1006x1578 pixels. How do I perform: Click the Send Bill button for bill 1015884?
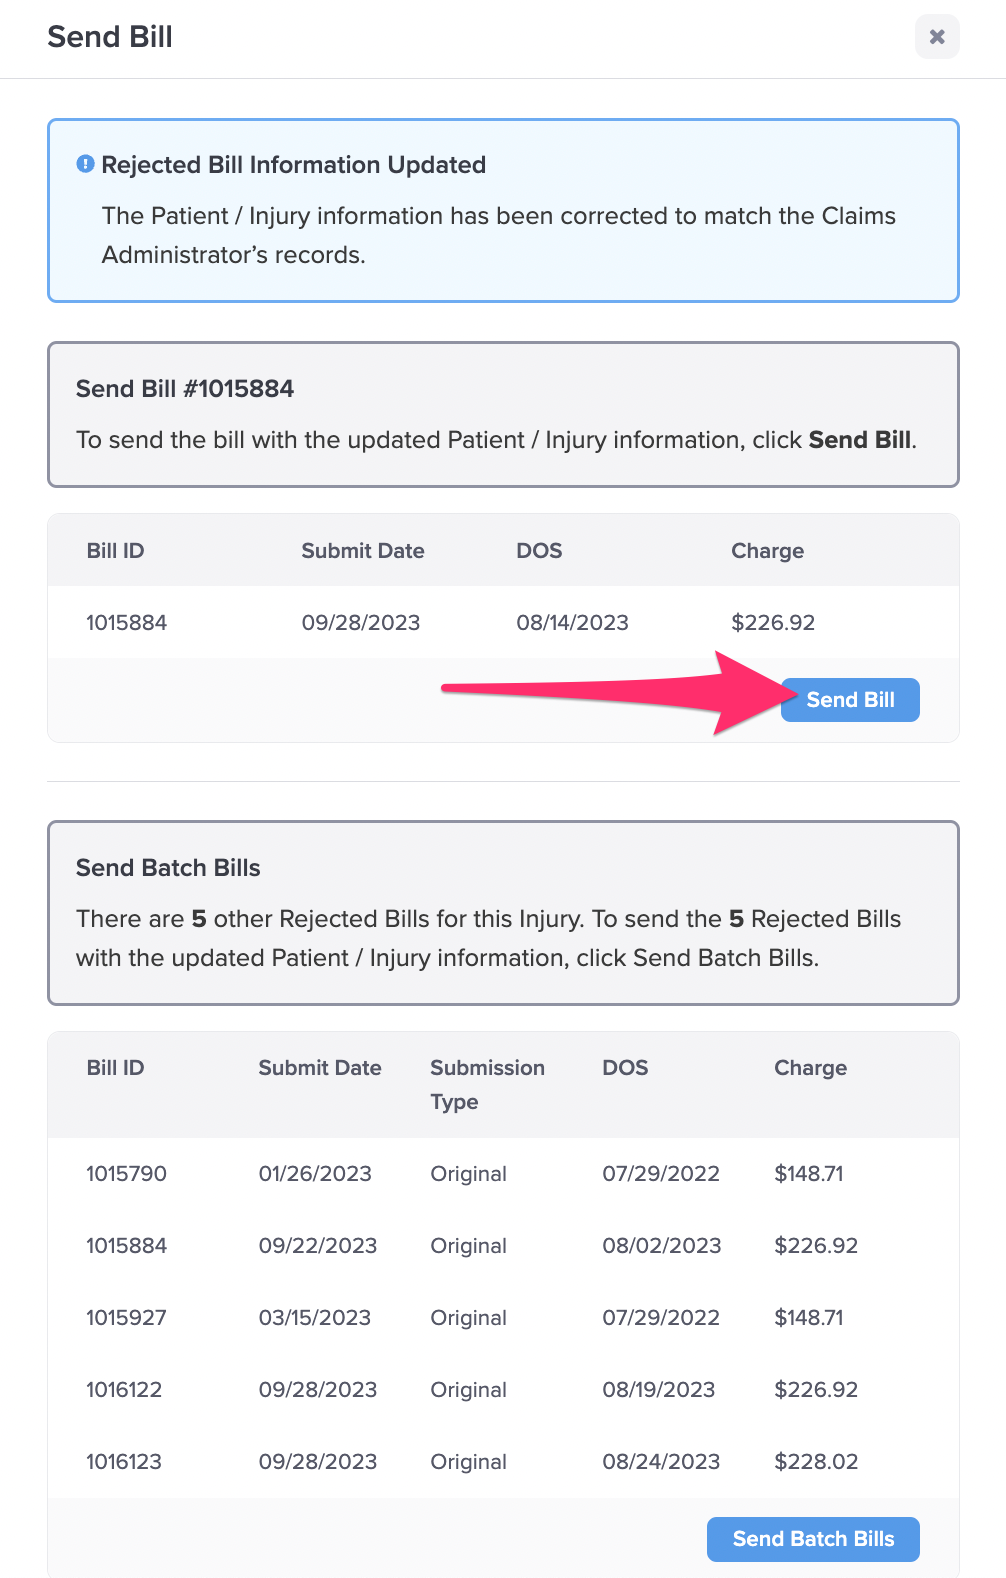click(x=849, y=700)
